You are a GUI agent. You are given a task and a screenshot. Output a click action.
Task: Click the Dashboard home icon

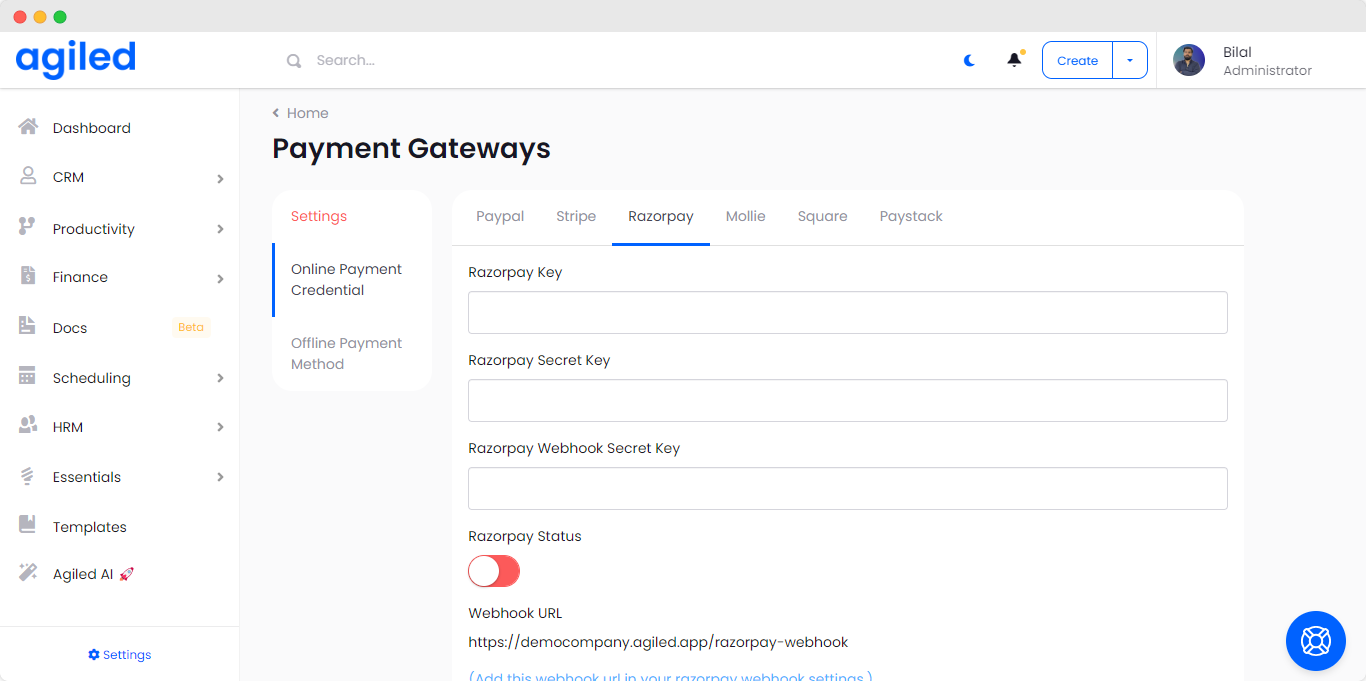click(x=28, y=127)
